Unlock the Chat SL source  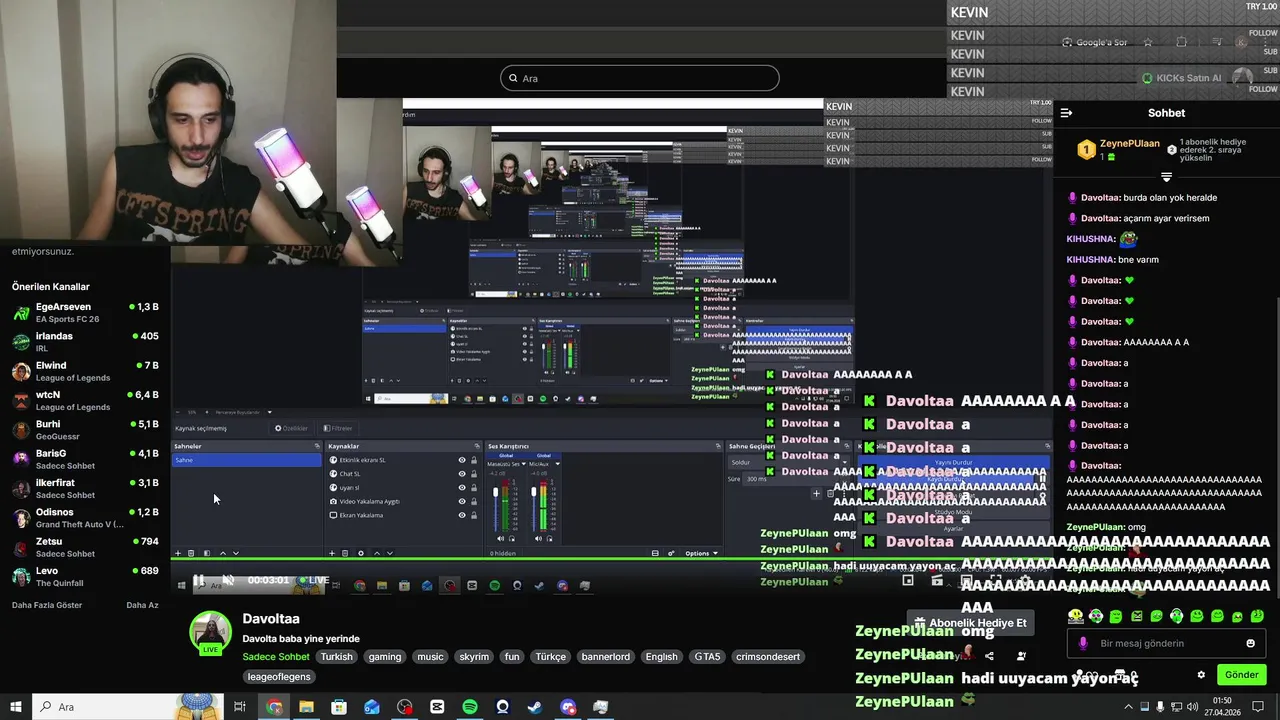coord(474,474)
